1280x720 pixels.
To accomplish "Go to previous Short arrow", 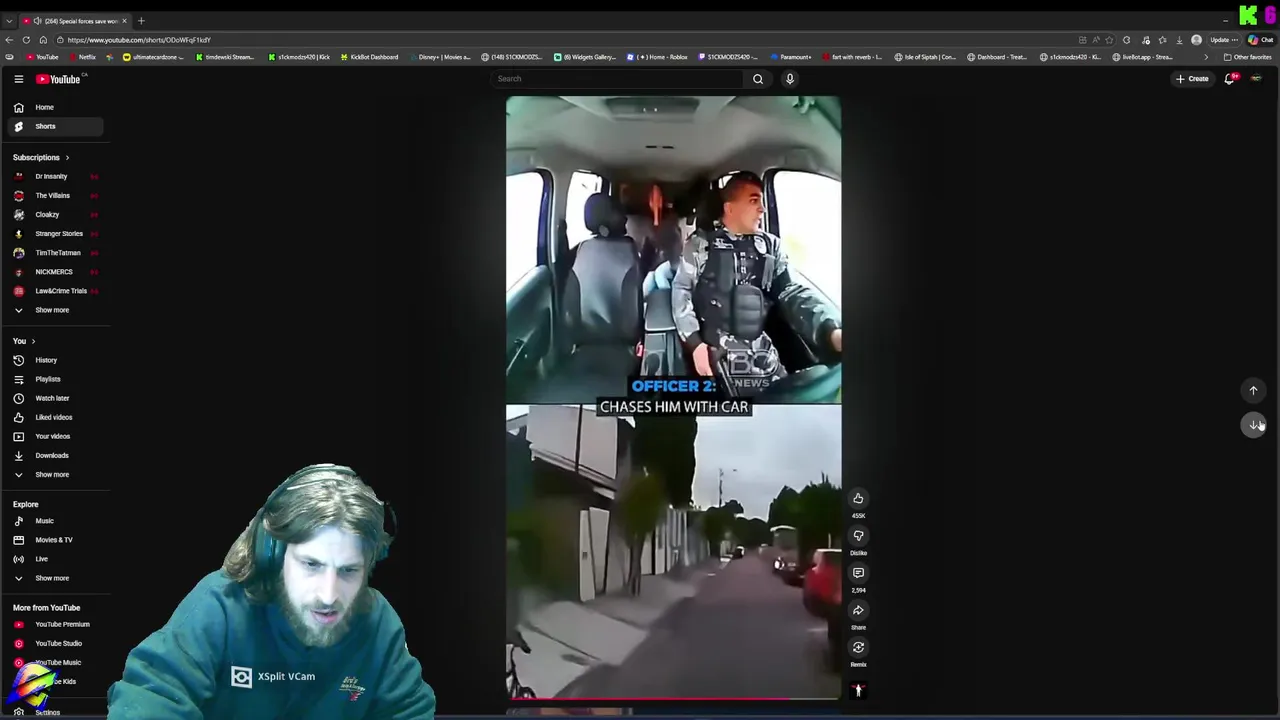I will [x=1253, y=391].
